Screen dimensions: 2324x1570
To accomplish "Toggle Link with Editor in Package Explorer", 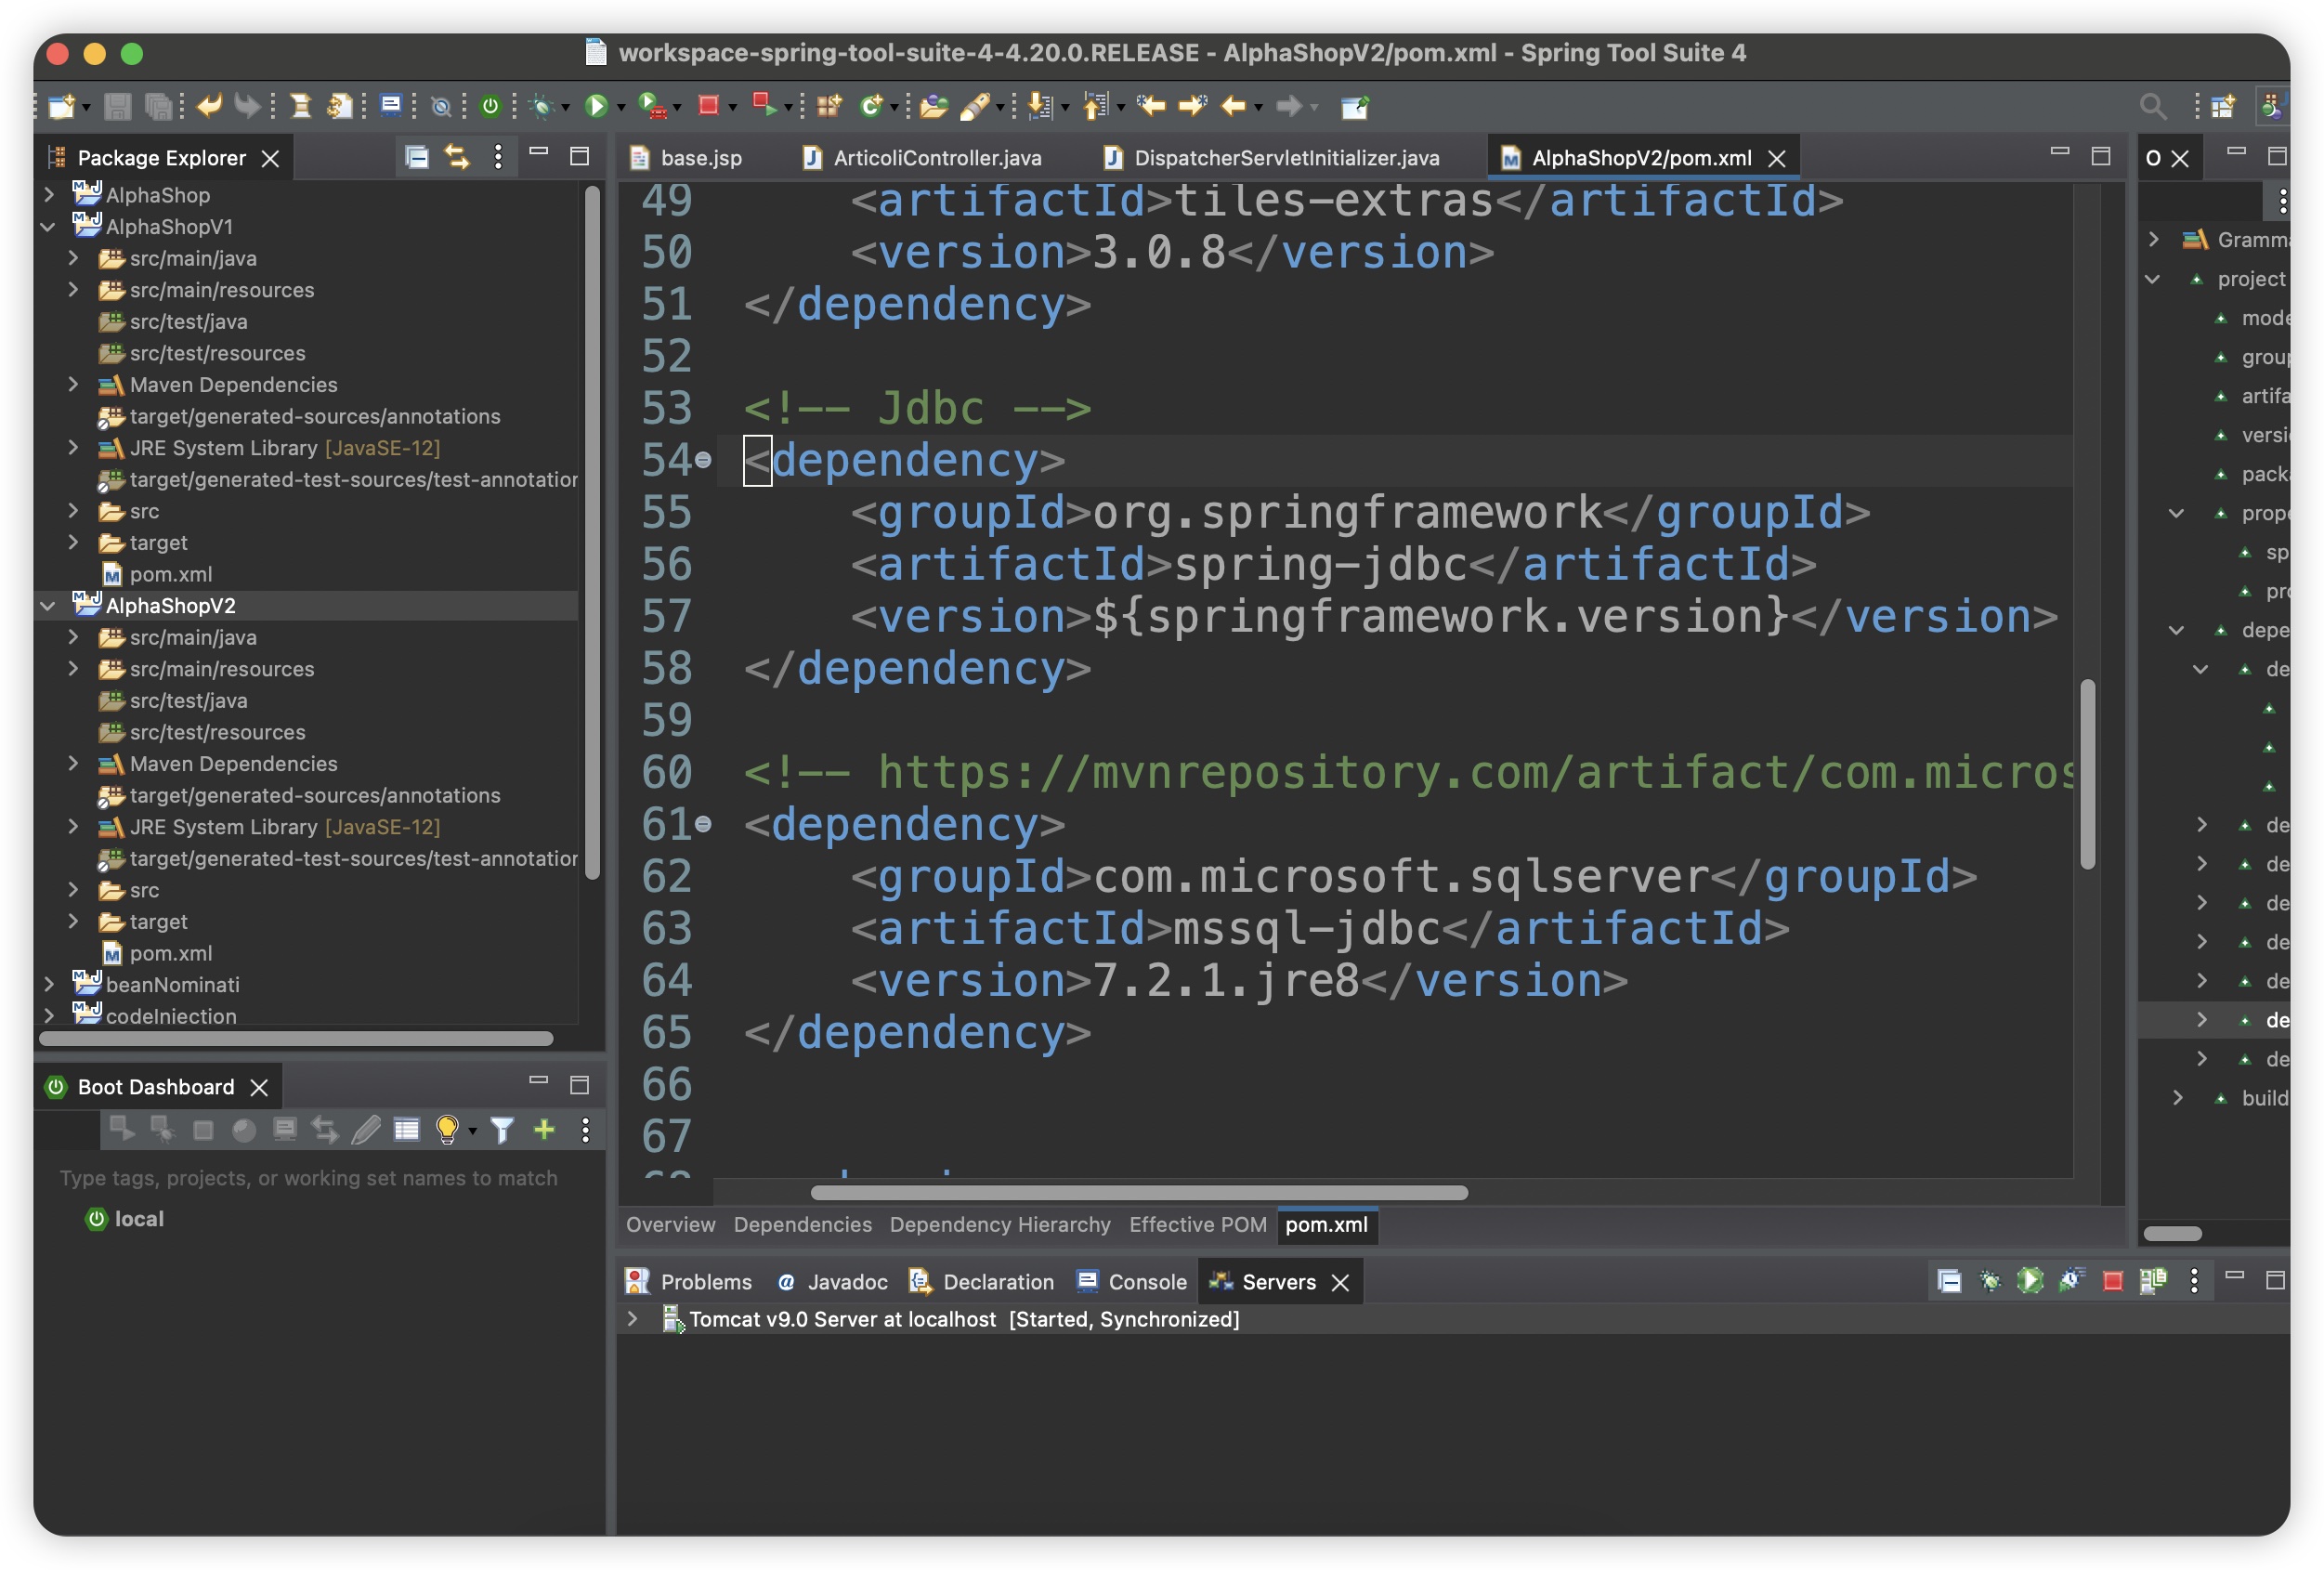I will tap(457, 157).
